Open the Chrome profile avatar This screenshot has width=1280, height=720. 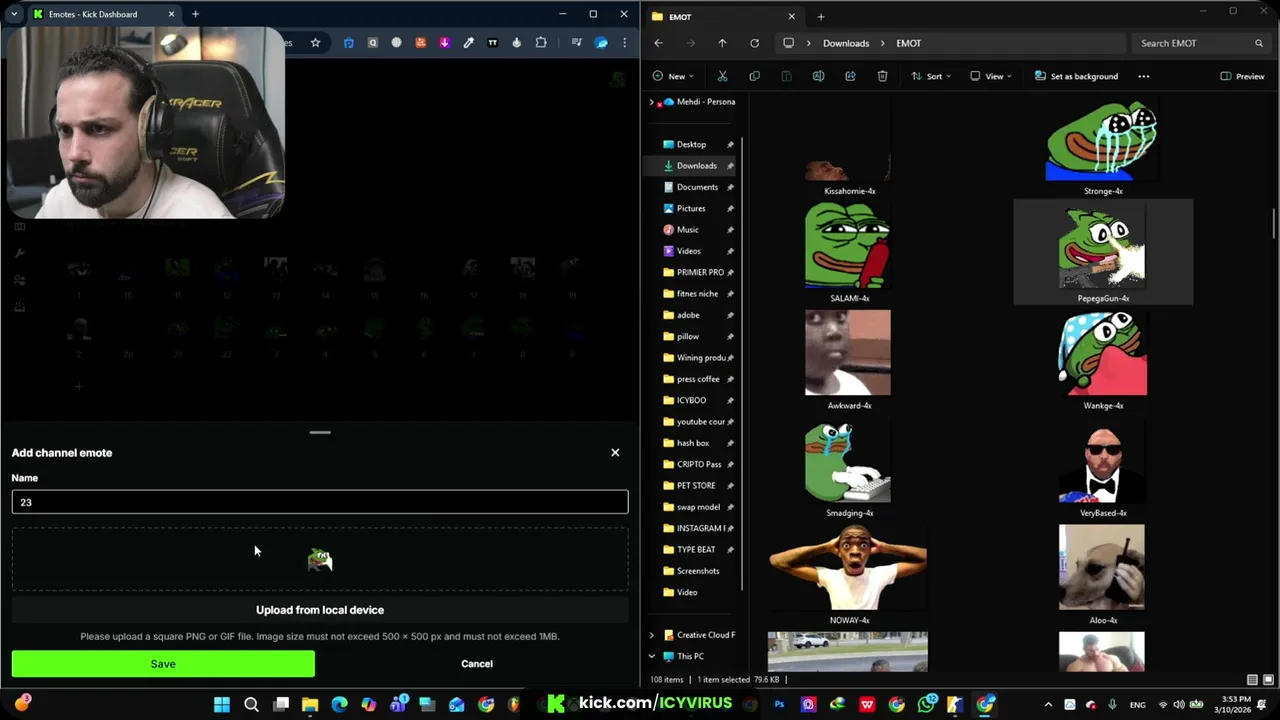[x=601, y=43]
